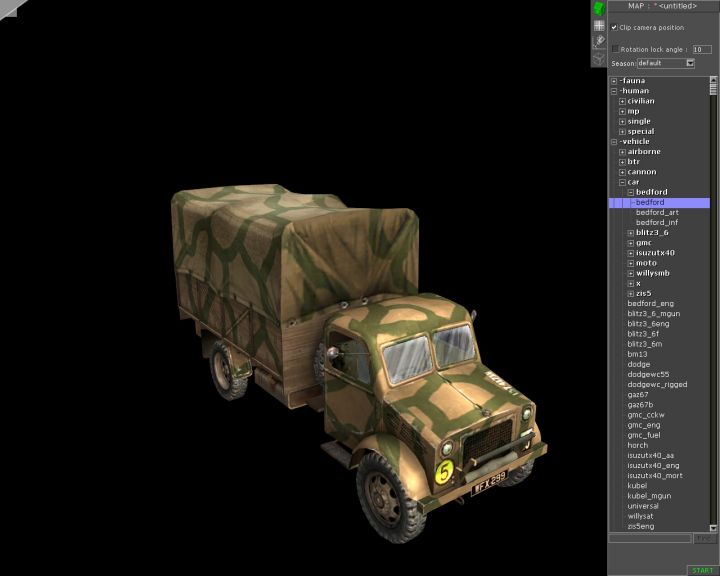The image size is (720, 576).
Task: Select the grid tool icon
Action: (599, 25)
